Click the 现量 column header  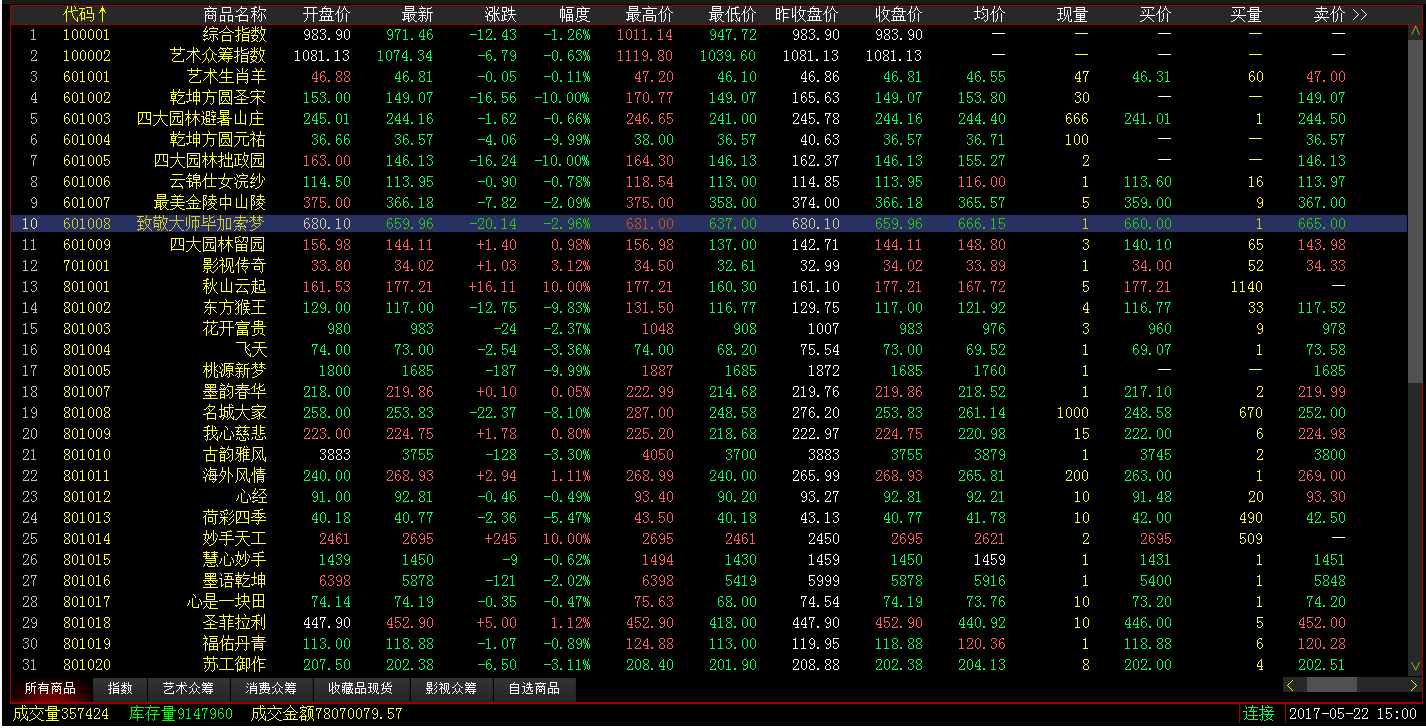tap(1072, 15)
